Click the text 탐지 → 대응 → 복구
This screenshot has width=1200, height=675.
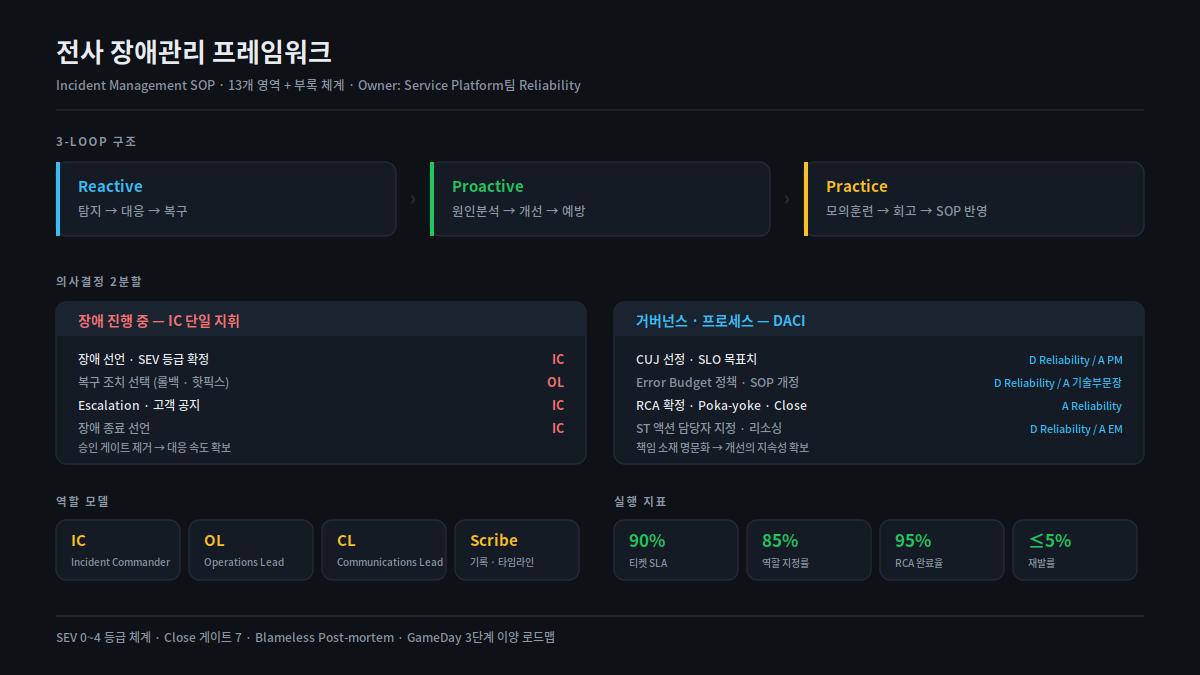coord(133,211)
